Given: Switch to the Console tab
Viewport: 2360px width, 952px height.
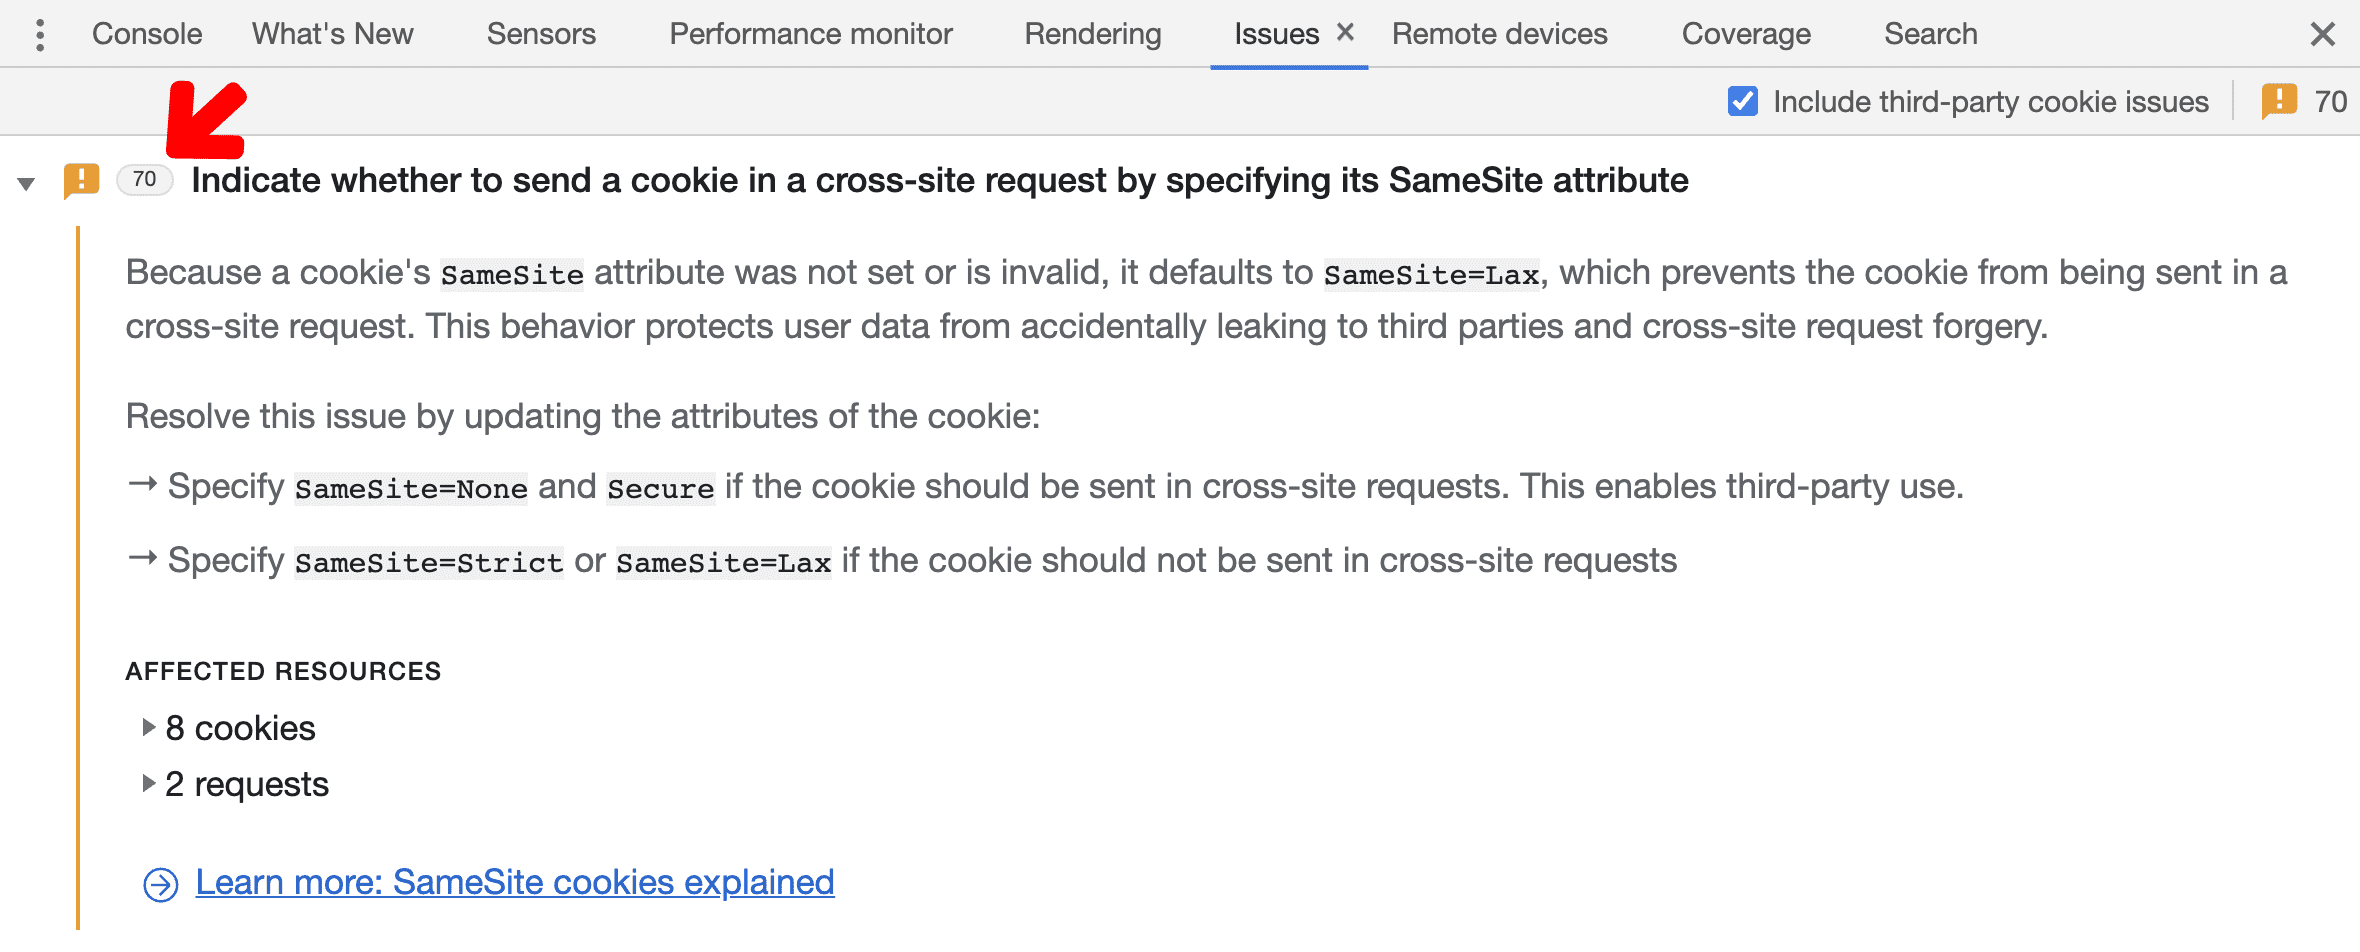Looking at the screenshot, I should click(x=146, y=33).
